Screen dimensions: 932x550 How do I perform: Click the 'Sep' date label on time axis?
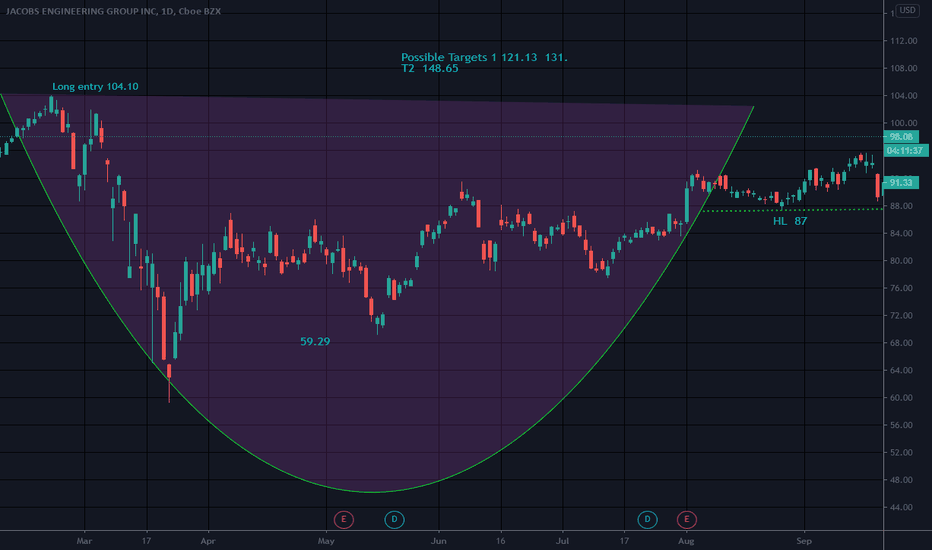(x=804, y=541)
